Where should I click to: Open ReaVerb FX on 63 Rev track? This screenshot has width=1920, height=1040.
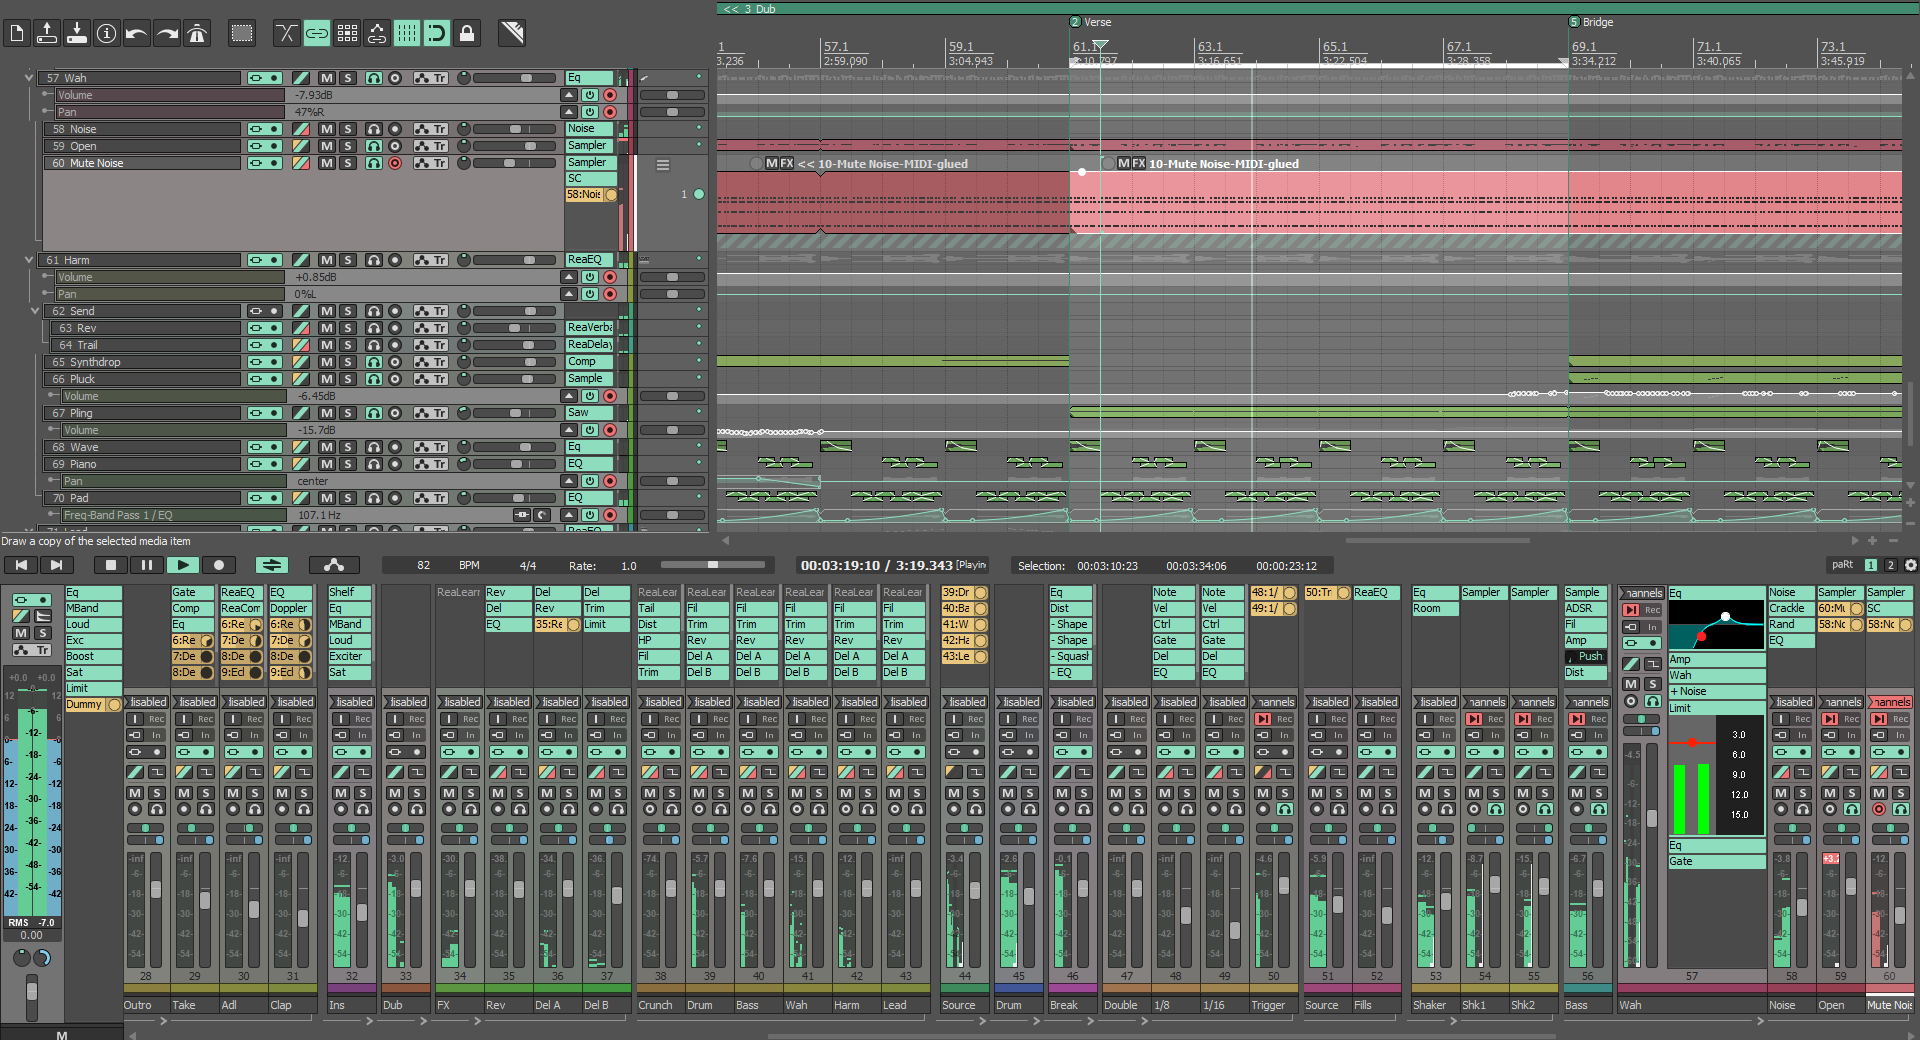point(589,328)
